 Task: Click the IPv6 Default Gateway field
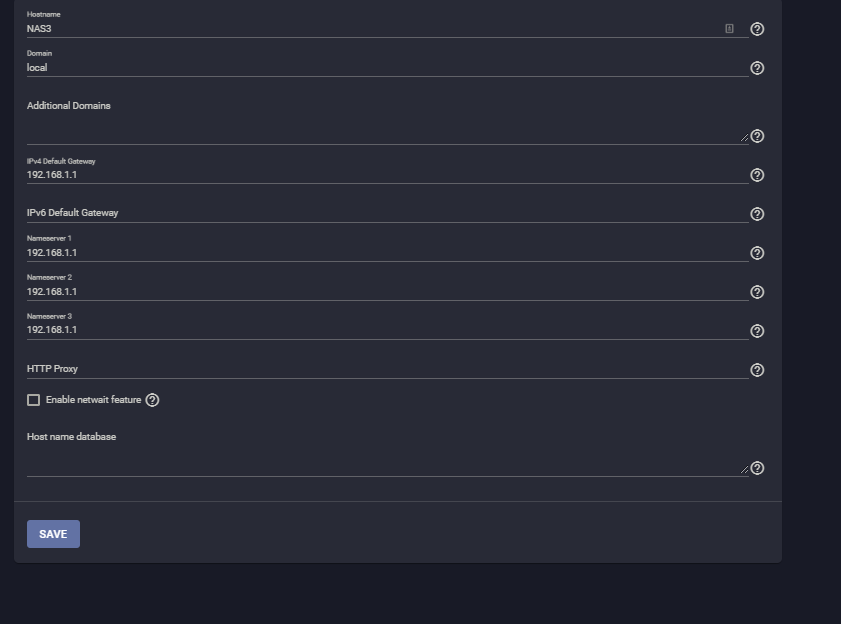coord(380,213)
